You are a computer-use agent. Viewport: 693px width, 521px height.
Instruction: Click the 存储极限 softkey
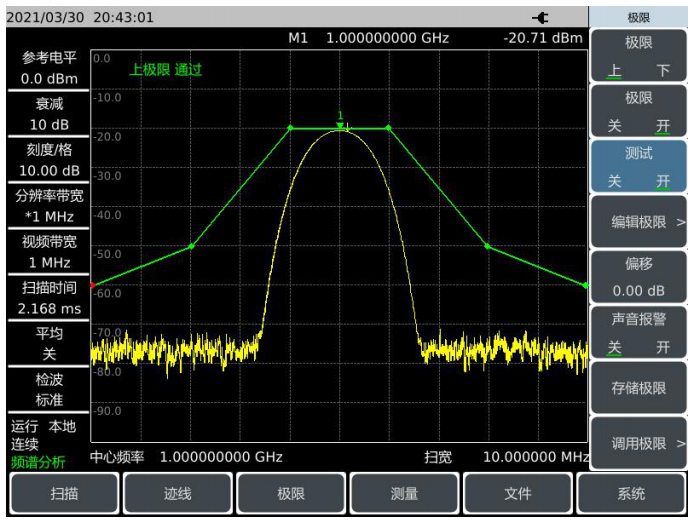click(x=638, y=388)
